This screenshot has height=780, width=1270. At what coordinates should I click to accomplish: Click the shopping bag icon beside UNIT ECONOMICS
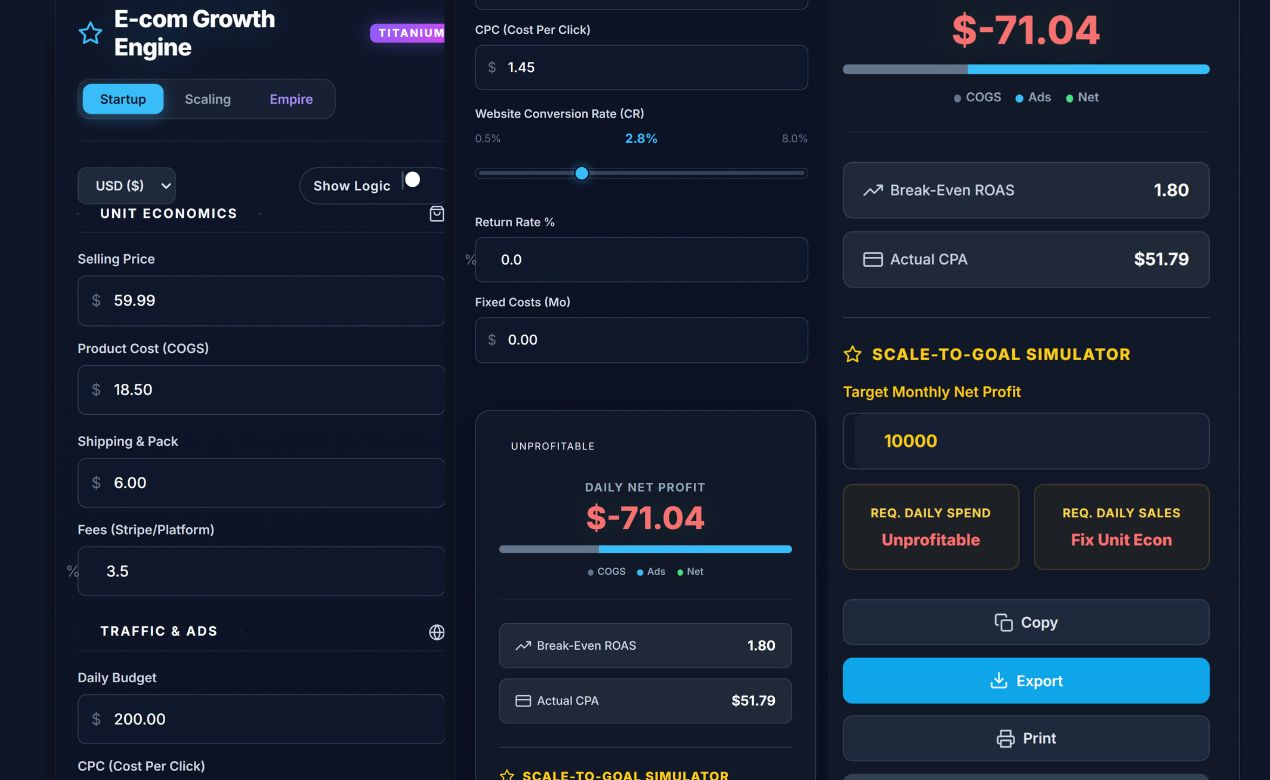tap(436, 213)
